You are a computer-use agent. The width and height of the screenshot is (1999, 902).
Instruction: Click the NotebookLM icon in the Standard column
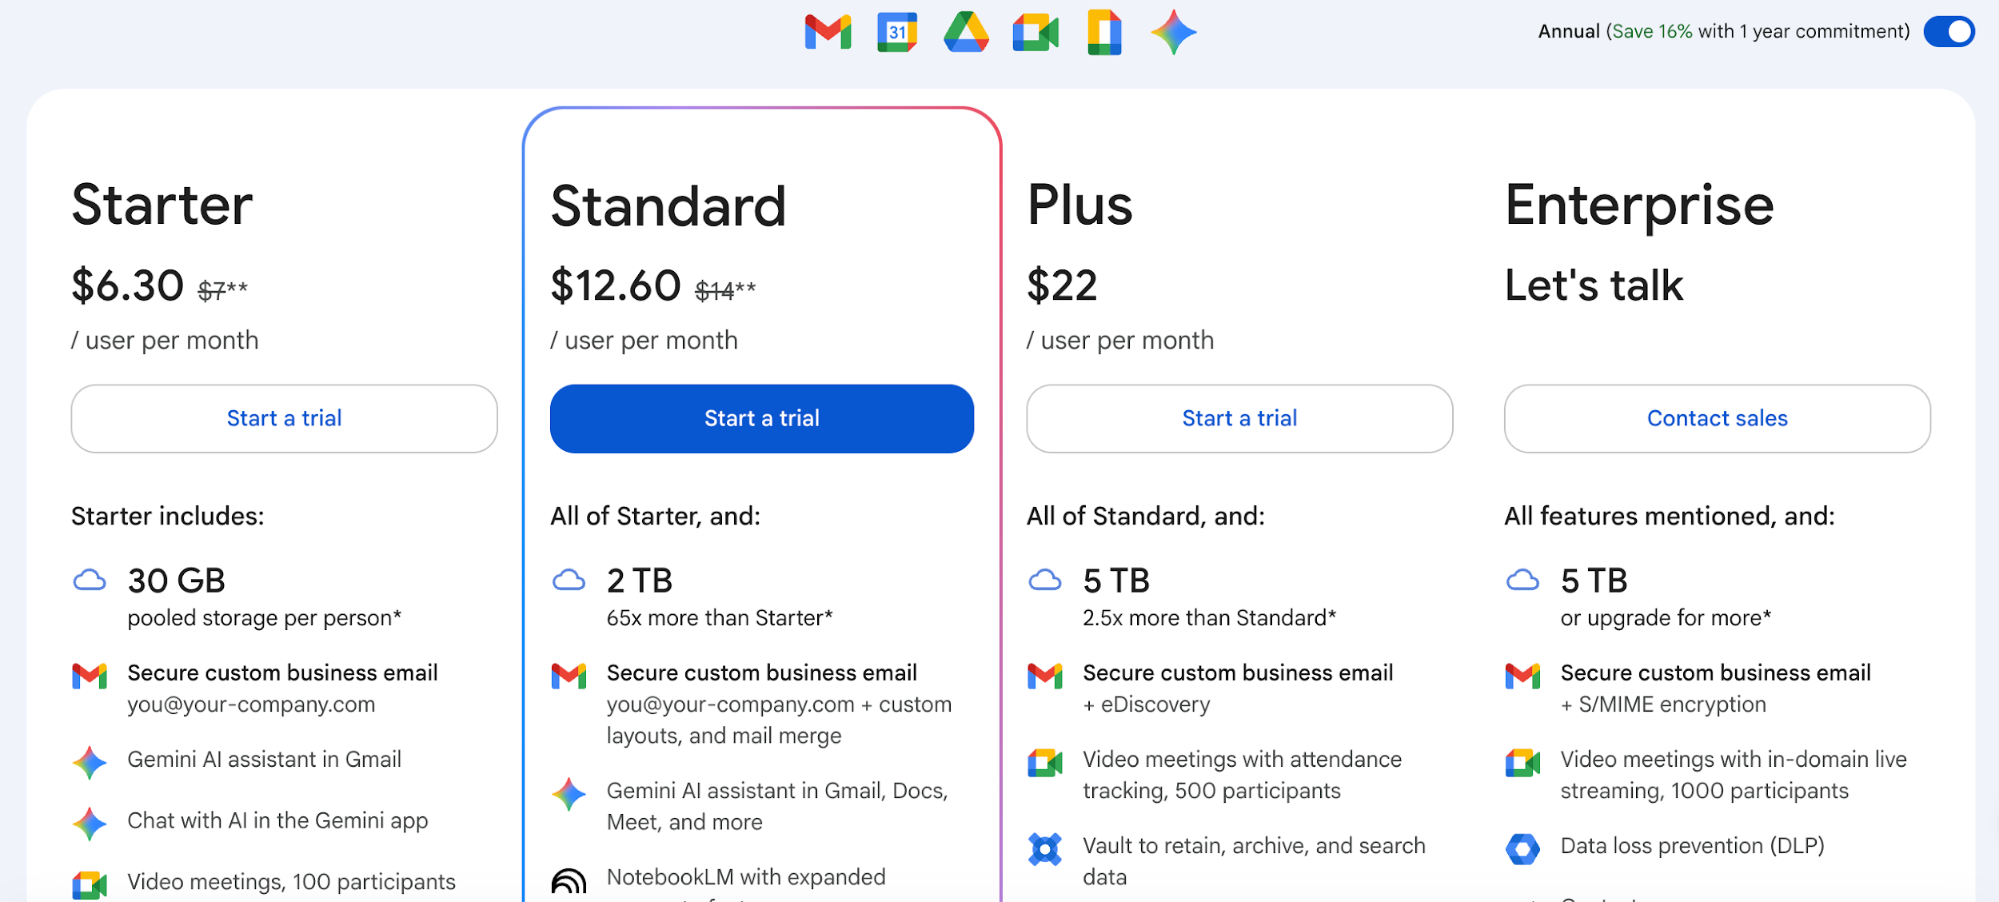(567, 881)
